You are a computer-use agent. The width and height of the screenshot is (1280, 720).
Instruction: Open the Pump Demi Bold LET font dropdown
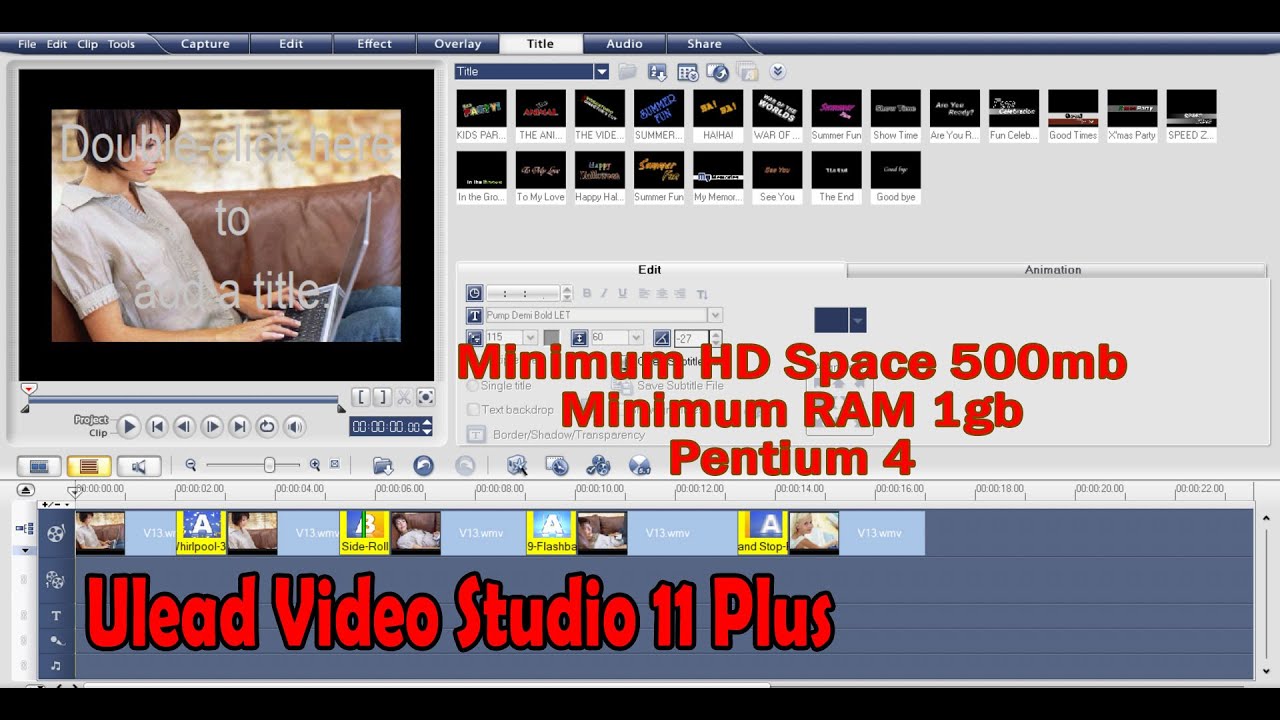[x=715, y=315]
